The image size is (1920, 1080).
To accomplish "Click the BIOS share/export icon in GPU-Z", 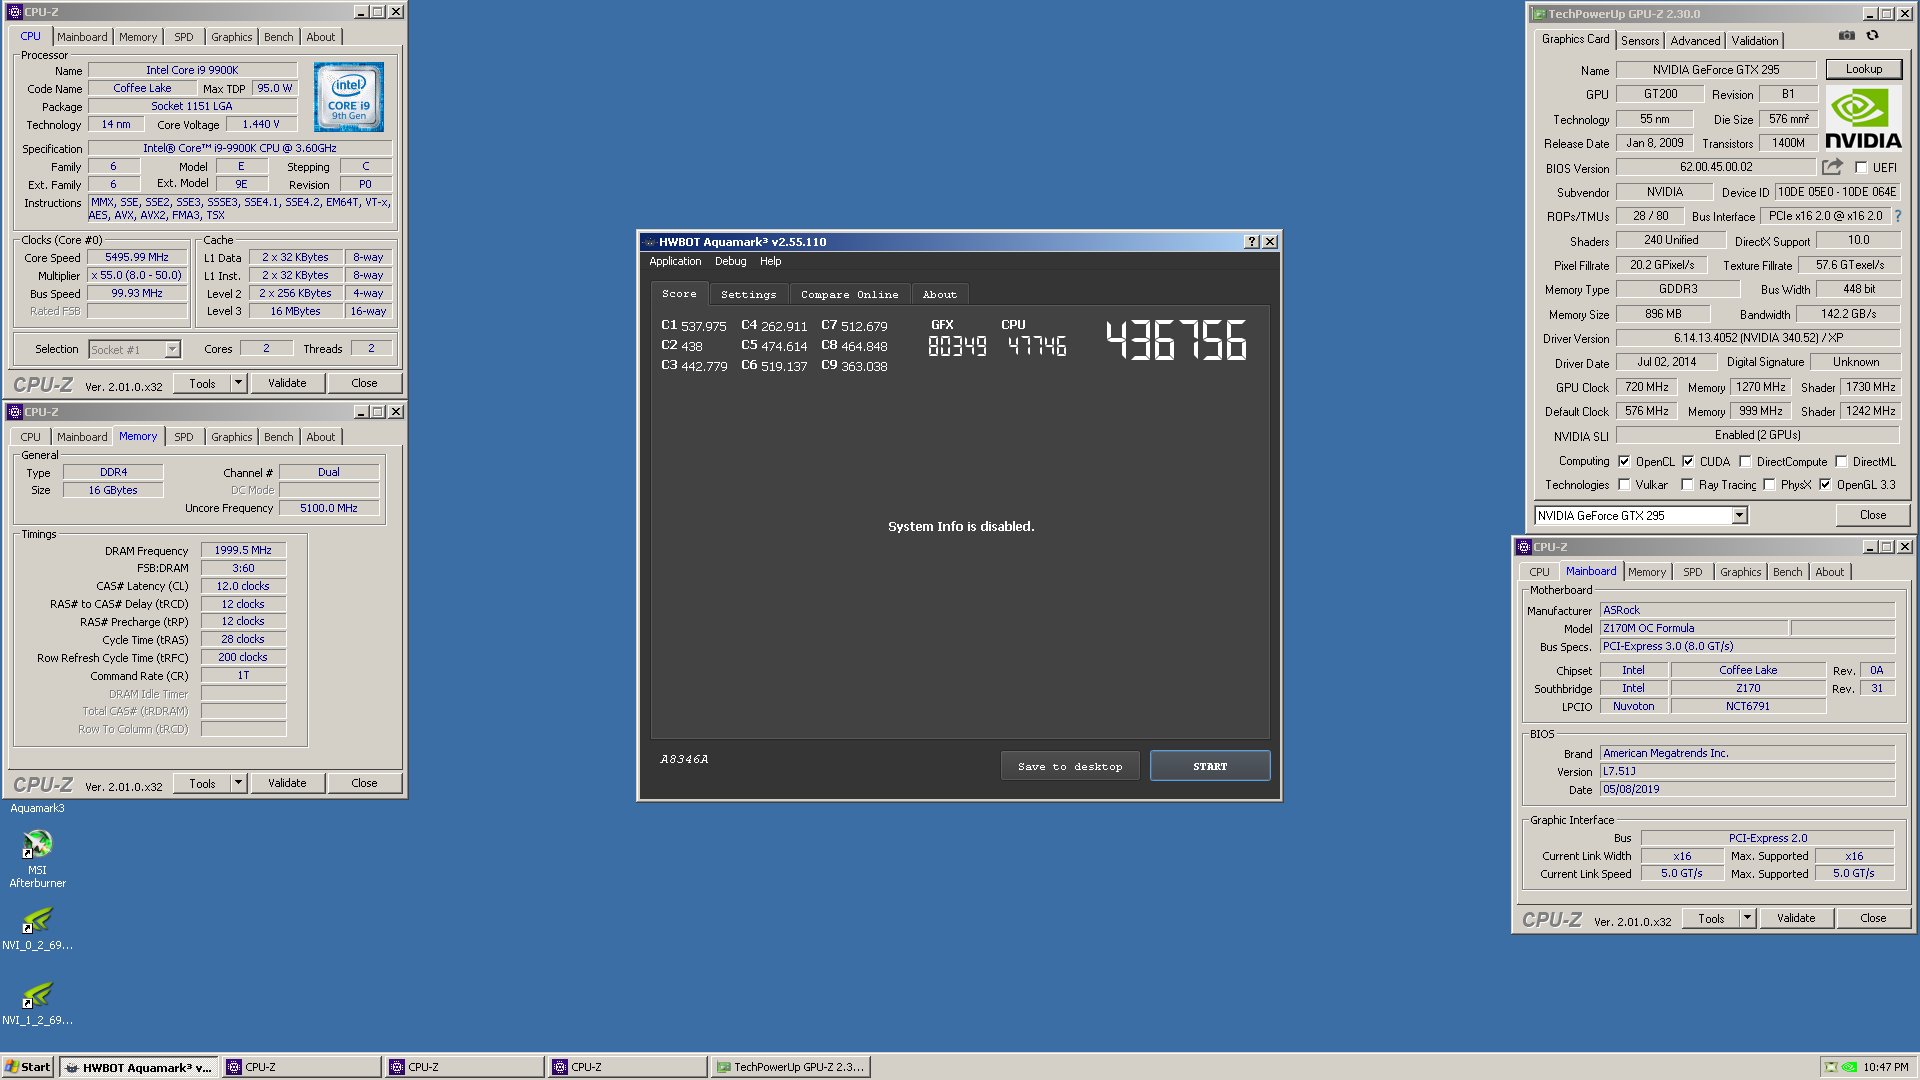I will coord(1832,167).
